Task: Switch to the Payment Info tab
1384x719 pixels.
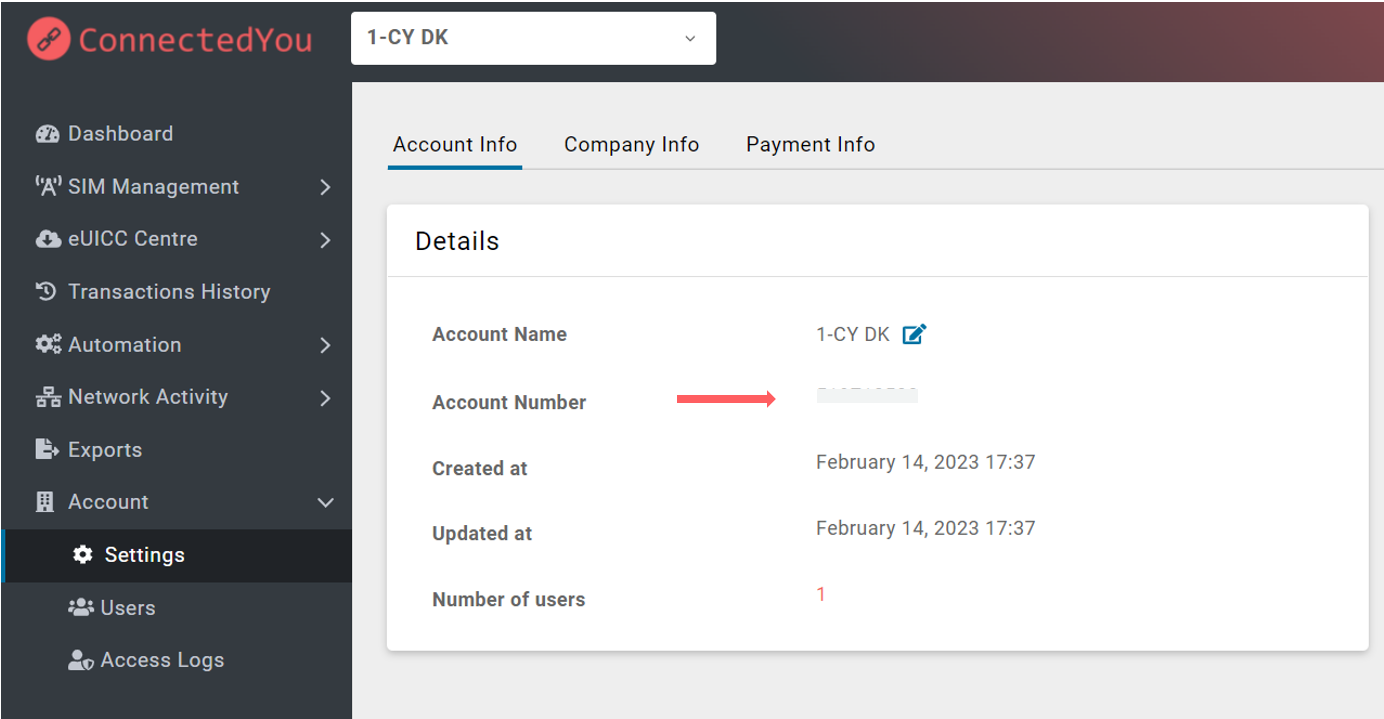Action: (810, 144)
